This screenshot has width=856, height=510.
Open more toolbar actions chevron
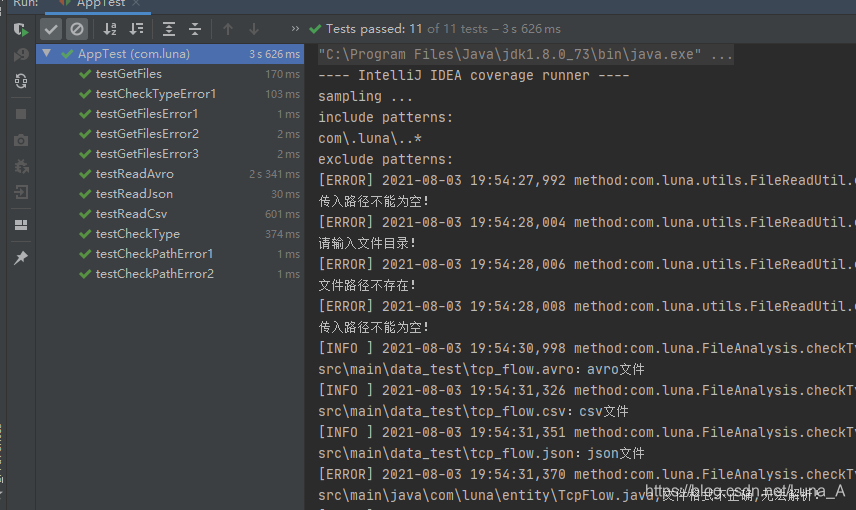coord(295,28)
